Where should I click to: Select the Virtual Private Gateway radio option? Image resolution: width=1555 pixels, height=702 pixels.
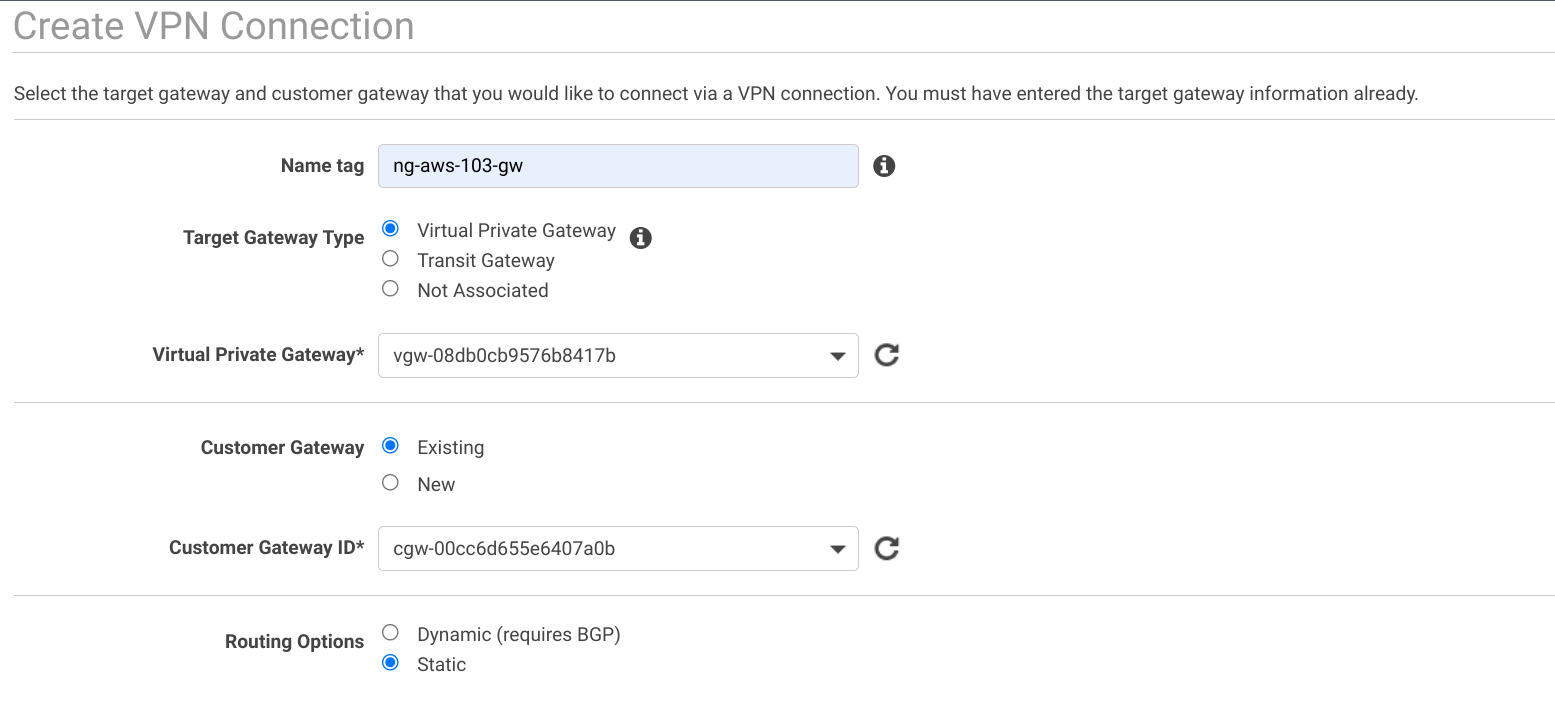coord(391,229)
